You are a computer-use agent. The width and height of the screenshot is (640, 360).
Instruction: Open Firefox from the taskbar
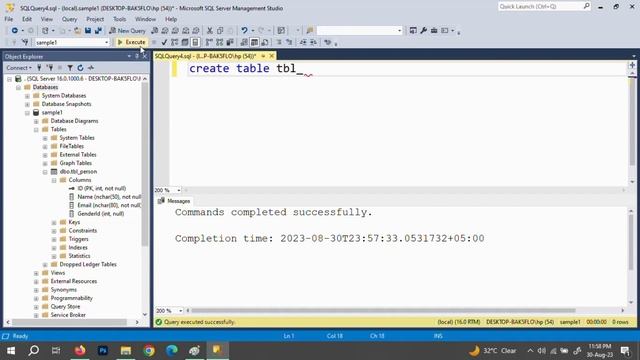click(80, 351)
